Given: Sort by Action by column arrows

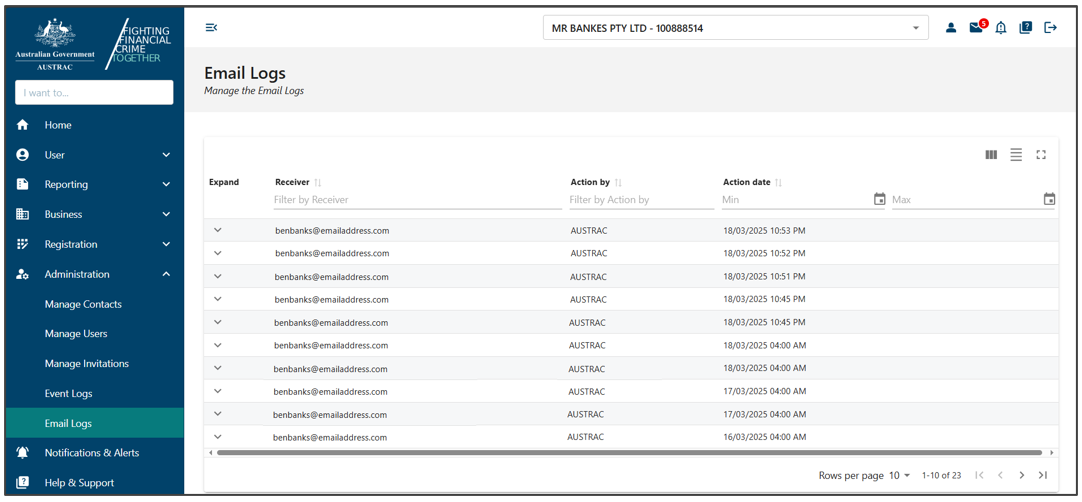Looking at the screenshot, I should coord(618,182).
